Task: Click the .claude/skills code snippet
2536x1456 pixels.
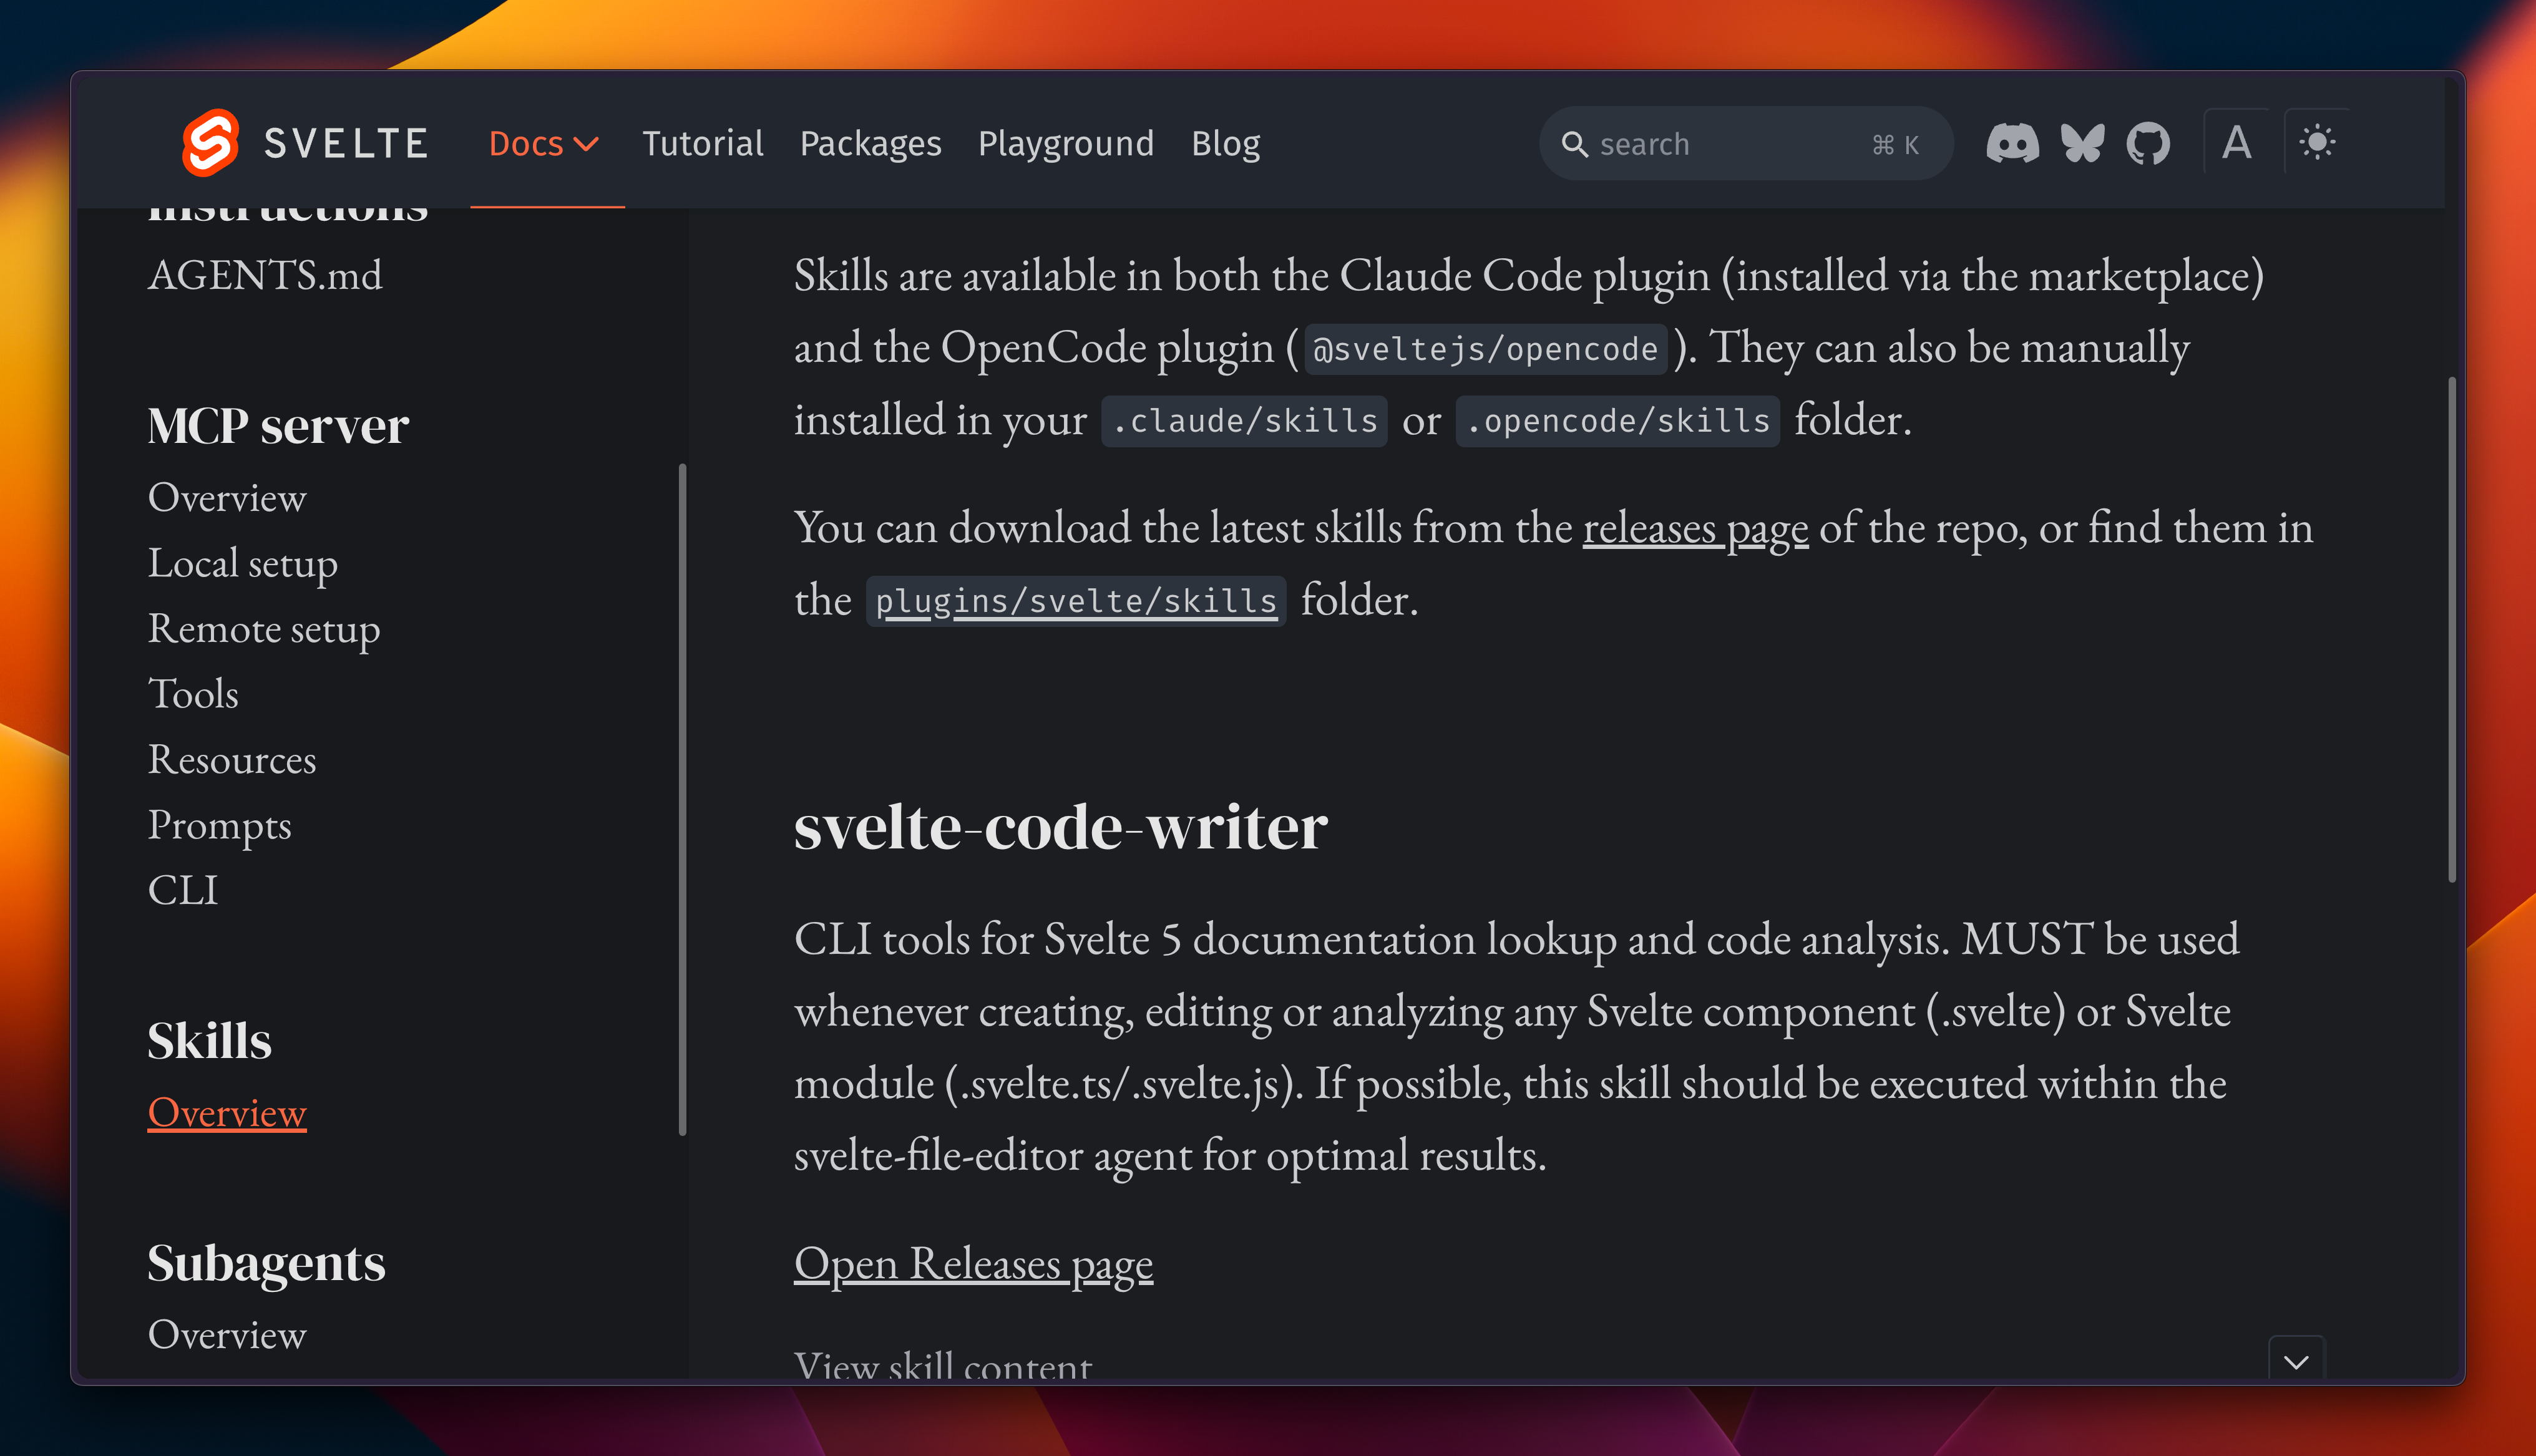Action: click(x=1244, y=421)
